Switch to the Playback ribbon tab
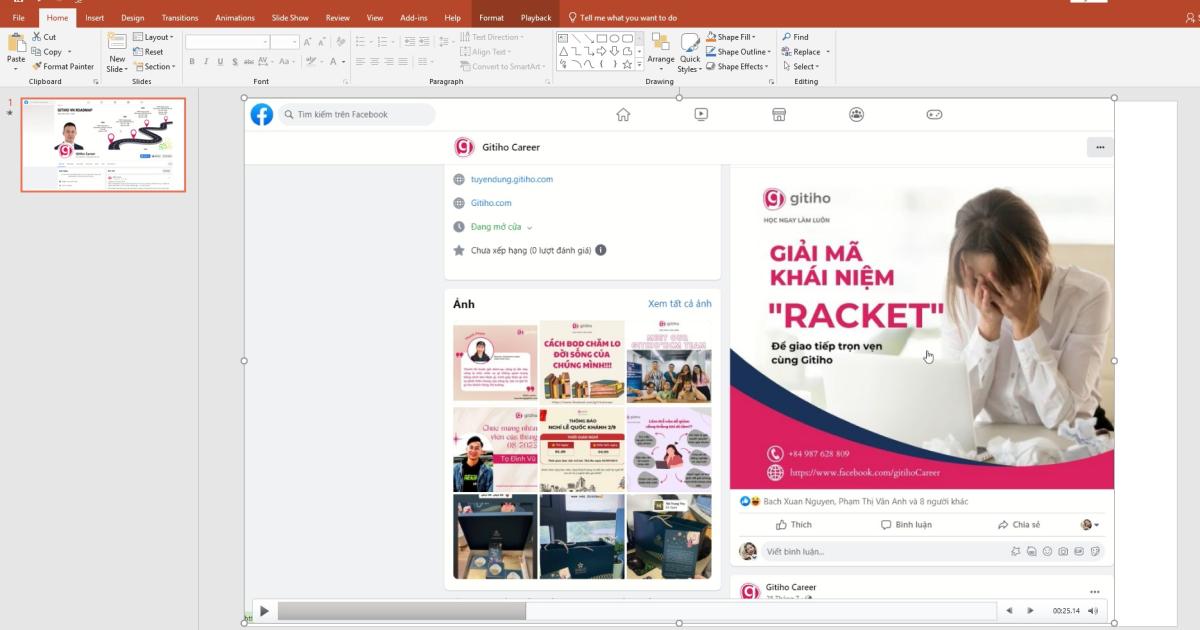Image resolution: width=1200 pixels, height=630 pixels. click(536, 17)
